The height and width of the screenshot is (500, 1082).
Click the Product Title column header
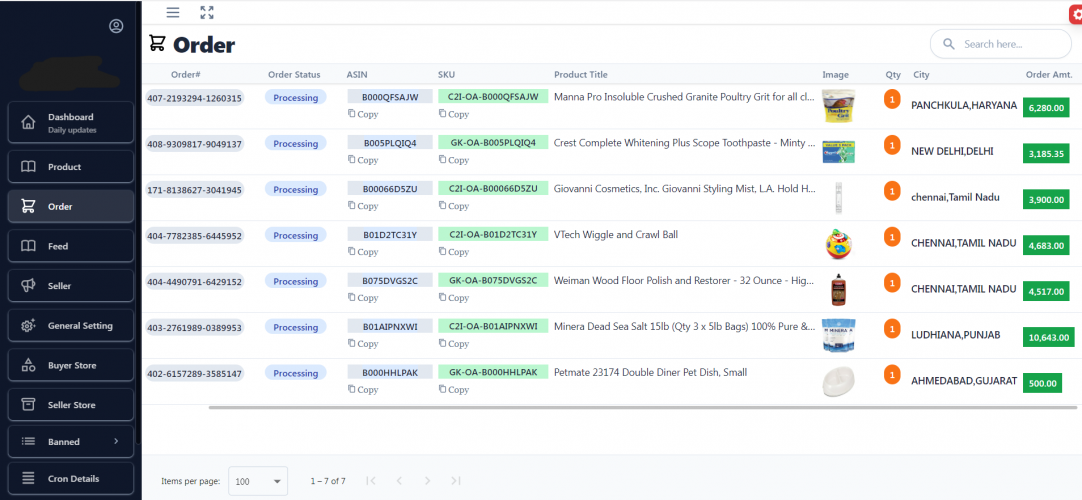click(x=581, y=74)
